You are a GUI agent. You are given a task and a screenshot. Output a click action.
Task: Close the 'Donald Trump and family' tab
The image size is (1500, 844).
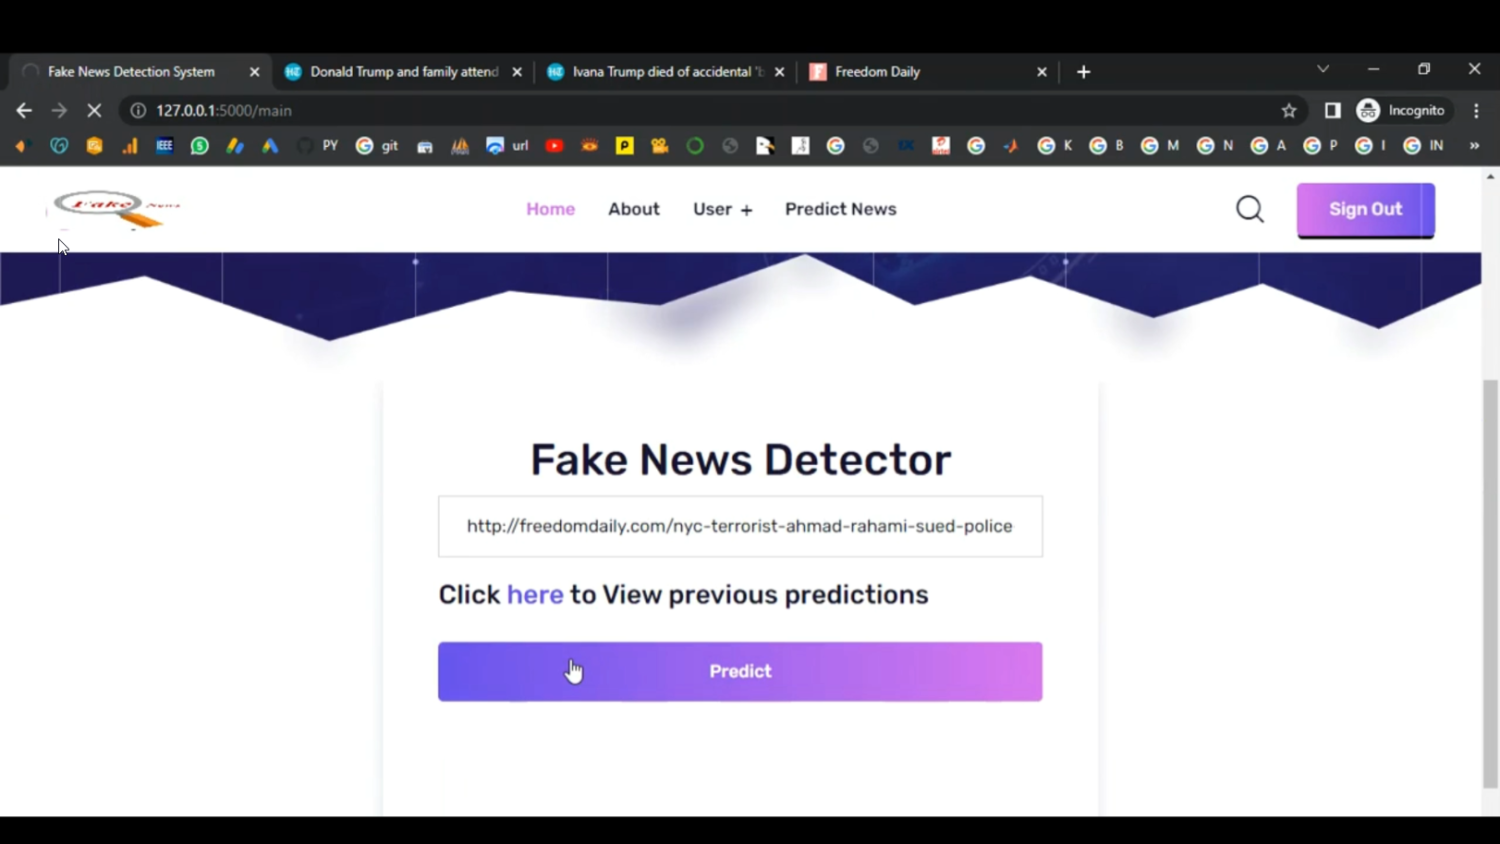pos(517,72)
